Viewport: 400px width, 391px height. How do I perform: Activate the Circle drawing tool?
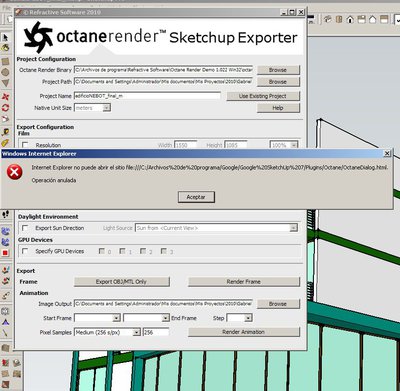coord(5,72)
